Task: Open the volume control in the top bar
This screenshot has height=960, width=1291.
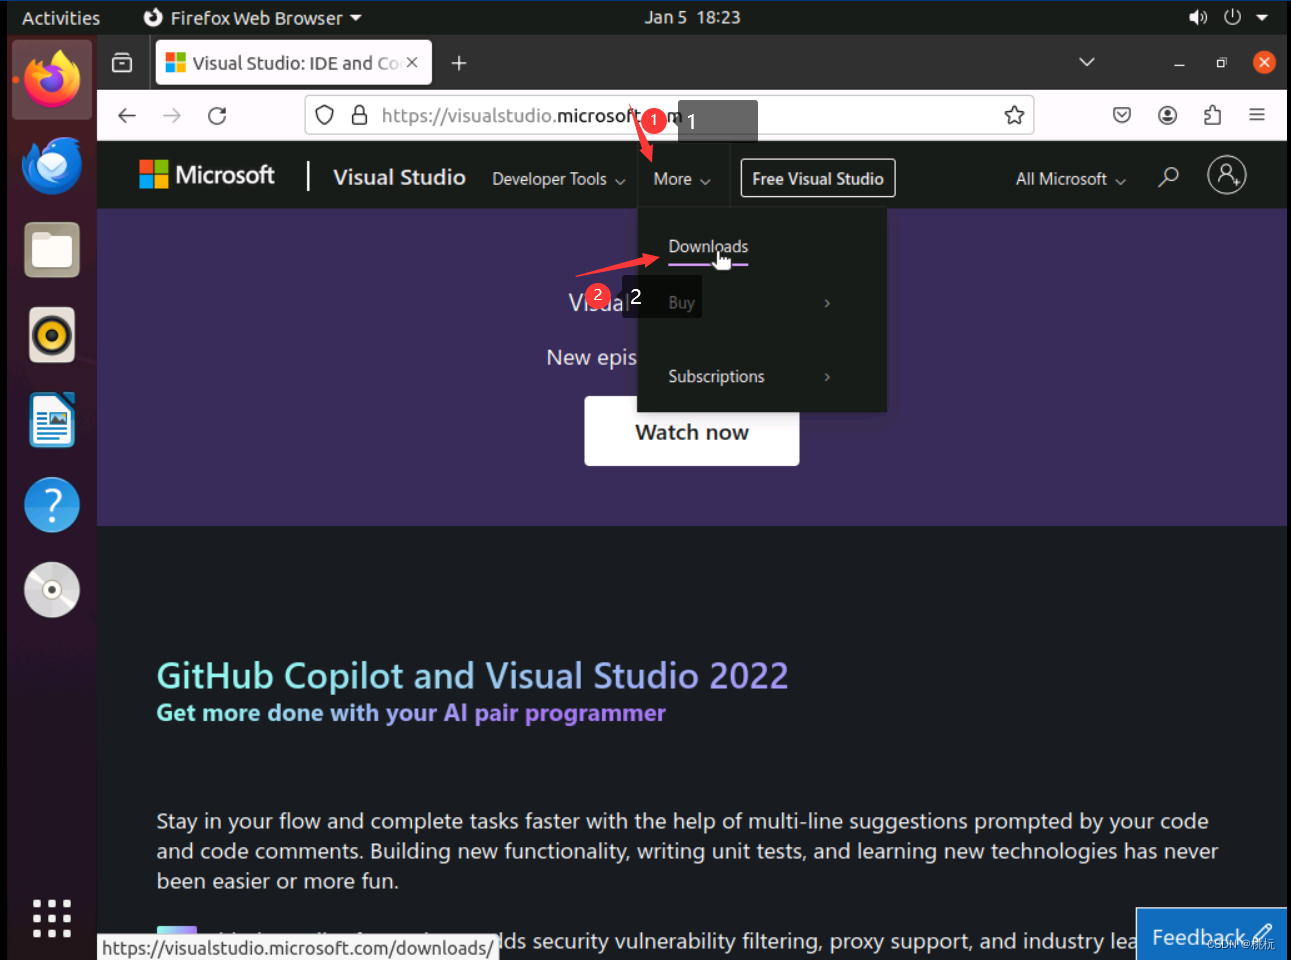Action: click(1197, 16)
